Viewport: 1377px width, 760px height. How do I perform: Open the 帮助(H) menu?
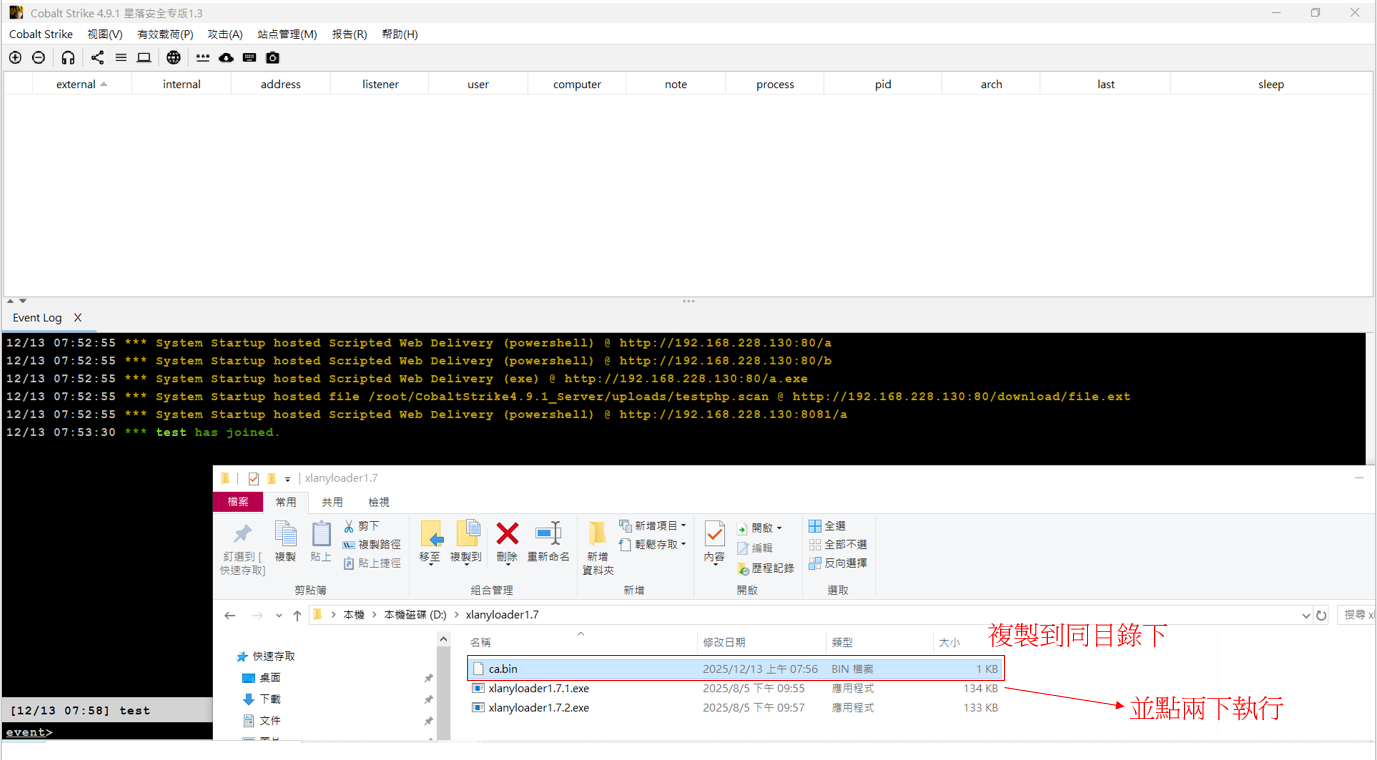tap(399, 34)
